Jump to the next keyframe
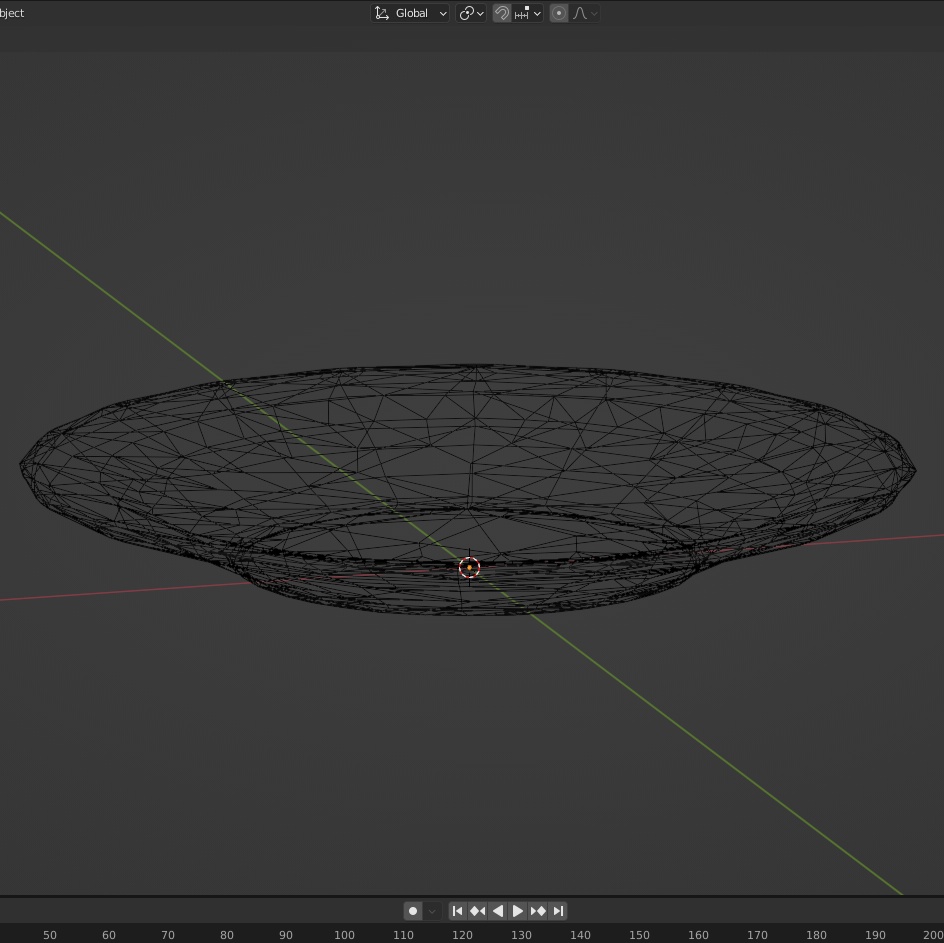The height and width of the screenshot is (943, 944). coord(538,911)
